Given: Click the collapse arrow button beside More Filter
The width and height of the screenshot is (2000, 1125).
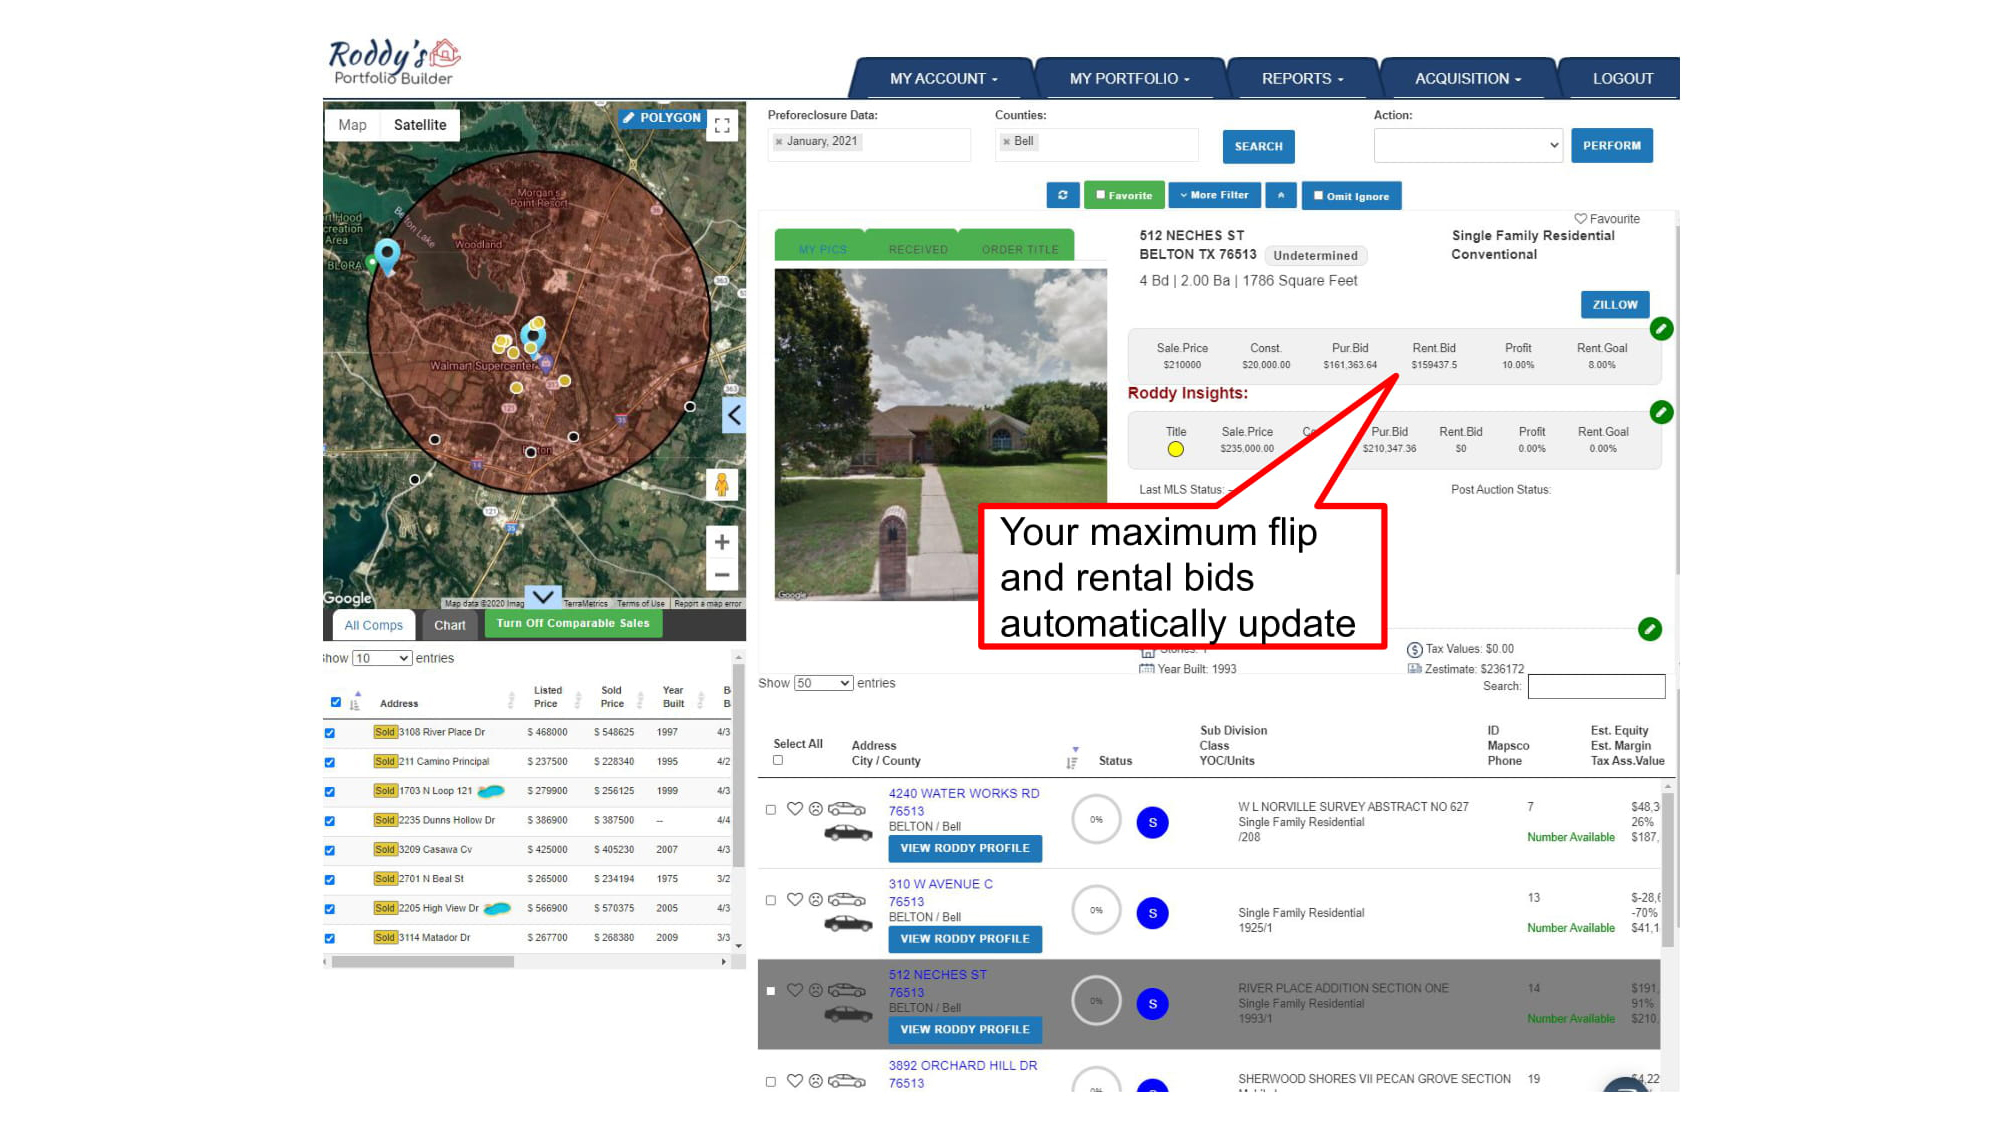Looking at the screenshot, I should point(1281,195).
